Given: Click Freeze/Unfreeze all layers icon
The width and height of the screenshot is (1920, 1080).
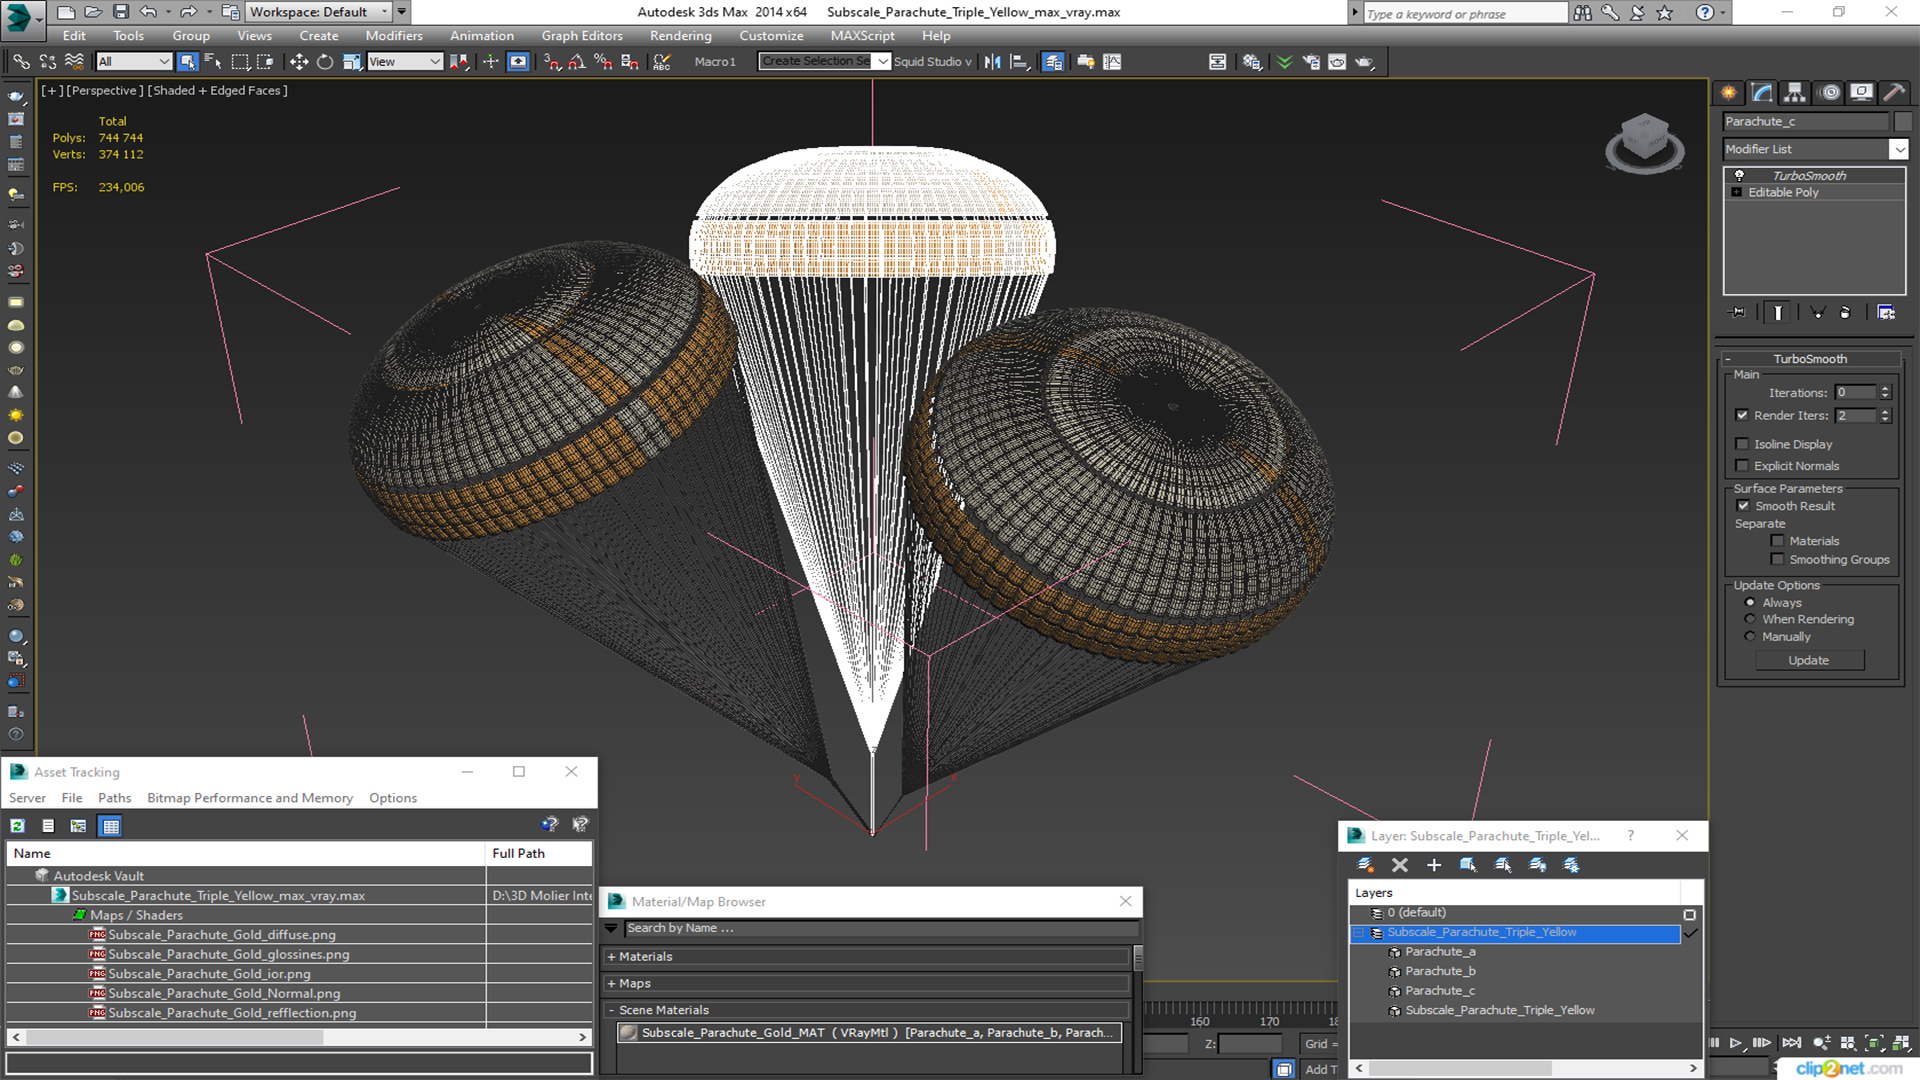Looking at the screenshot, I should (x=1572, y=865).
